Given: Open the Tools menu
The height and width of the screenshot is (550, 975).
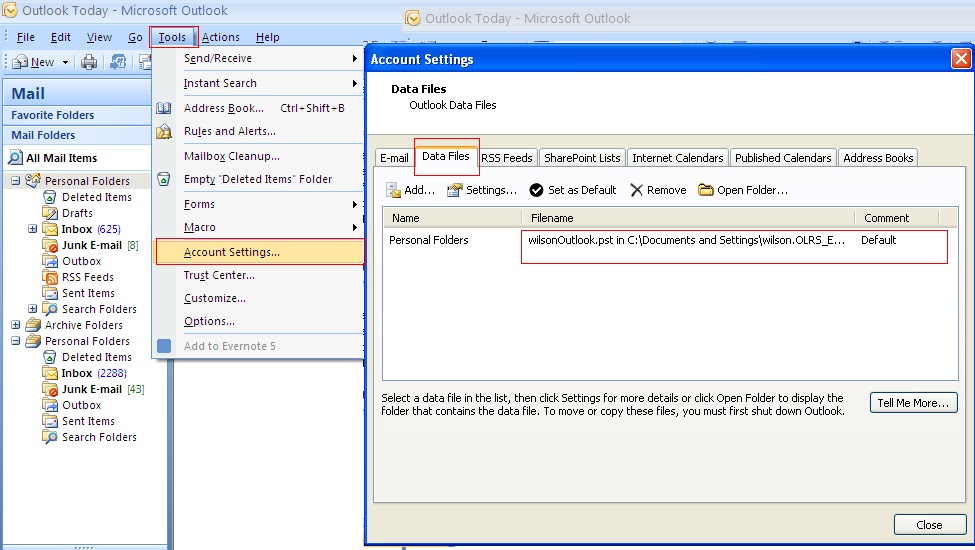Looking at the screenshot, I should 172,37.
